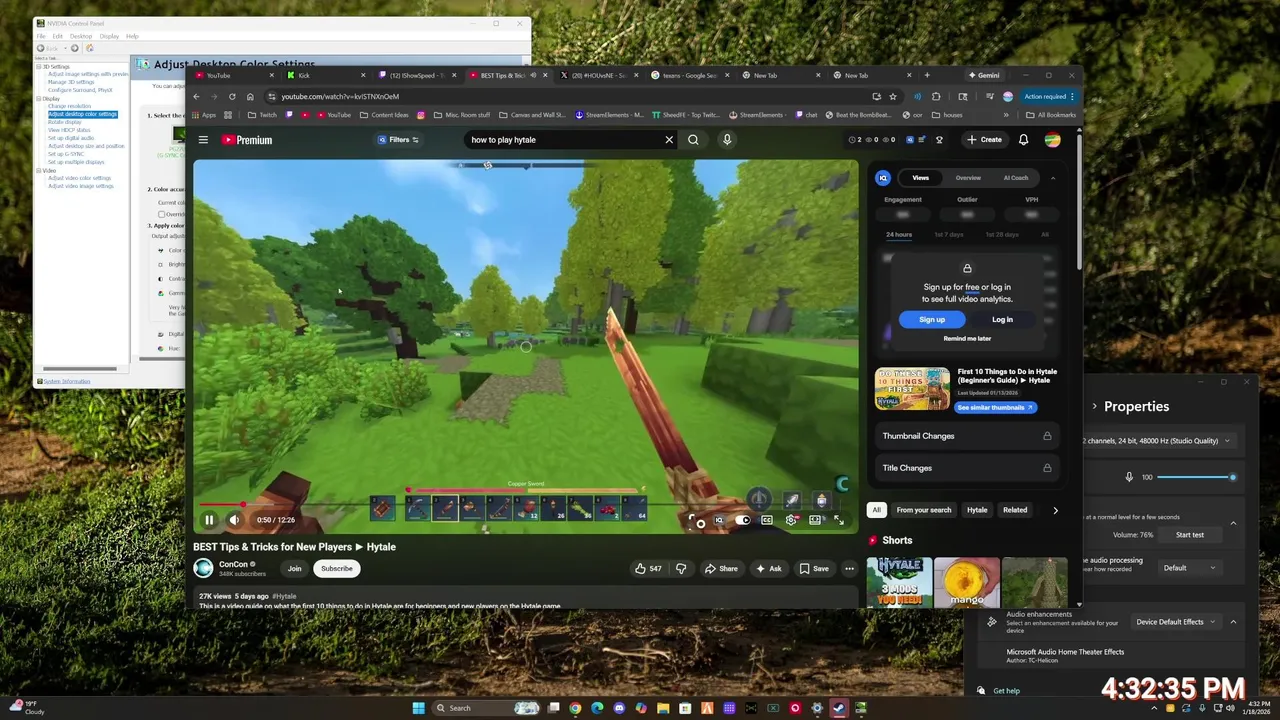This screenshot has width=1280, height=720.
Task: Open a new Chrome tab with plus
Action: point(927,75)
